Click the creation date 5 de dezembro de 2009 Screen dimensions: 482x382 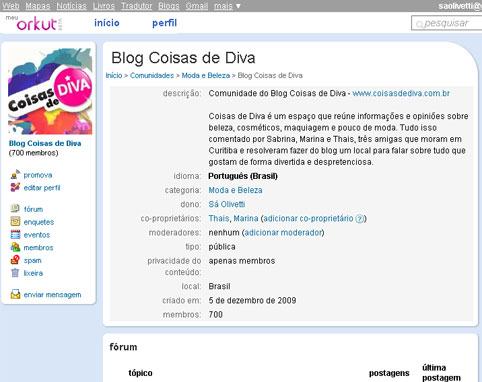click(252, 300)
